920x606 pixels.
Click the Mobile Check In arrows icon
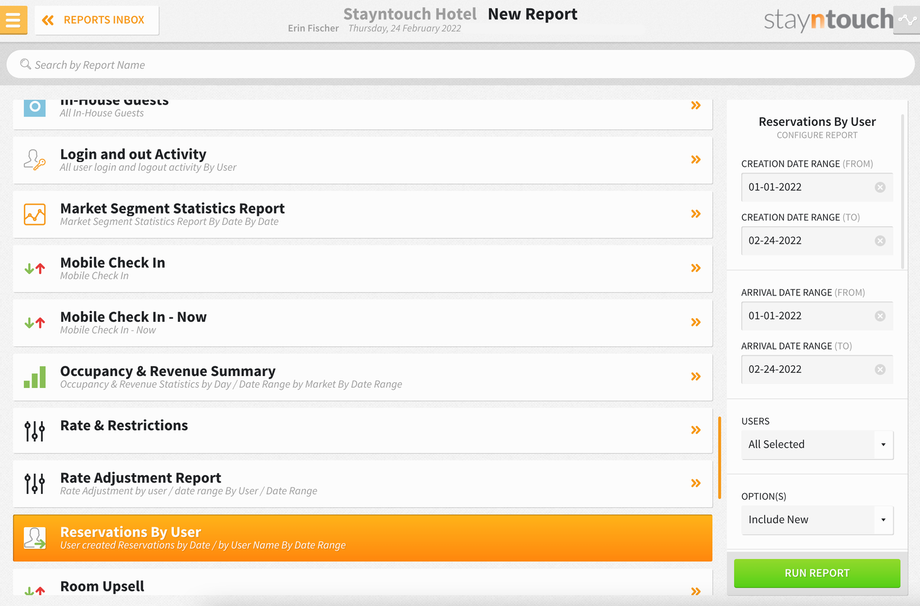coord(35,269)
